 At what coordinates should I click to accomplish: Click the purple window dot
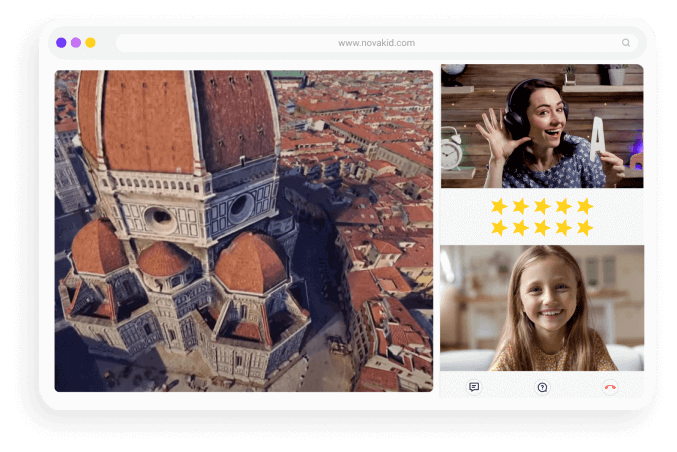pos(61,42)
